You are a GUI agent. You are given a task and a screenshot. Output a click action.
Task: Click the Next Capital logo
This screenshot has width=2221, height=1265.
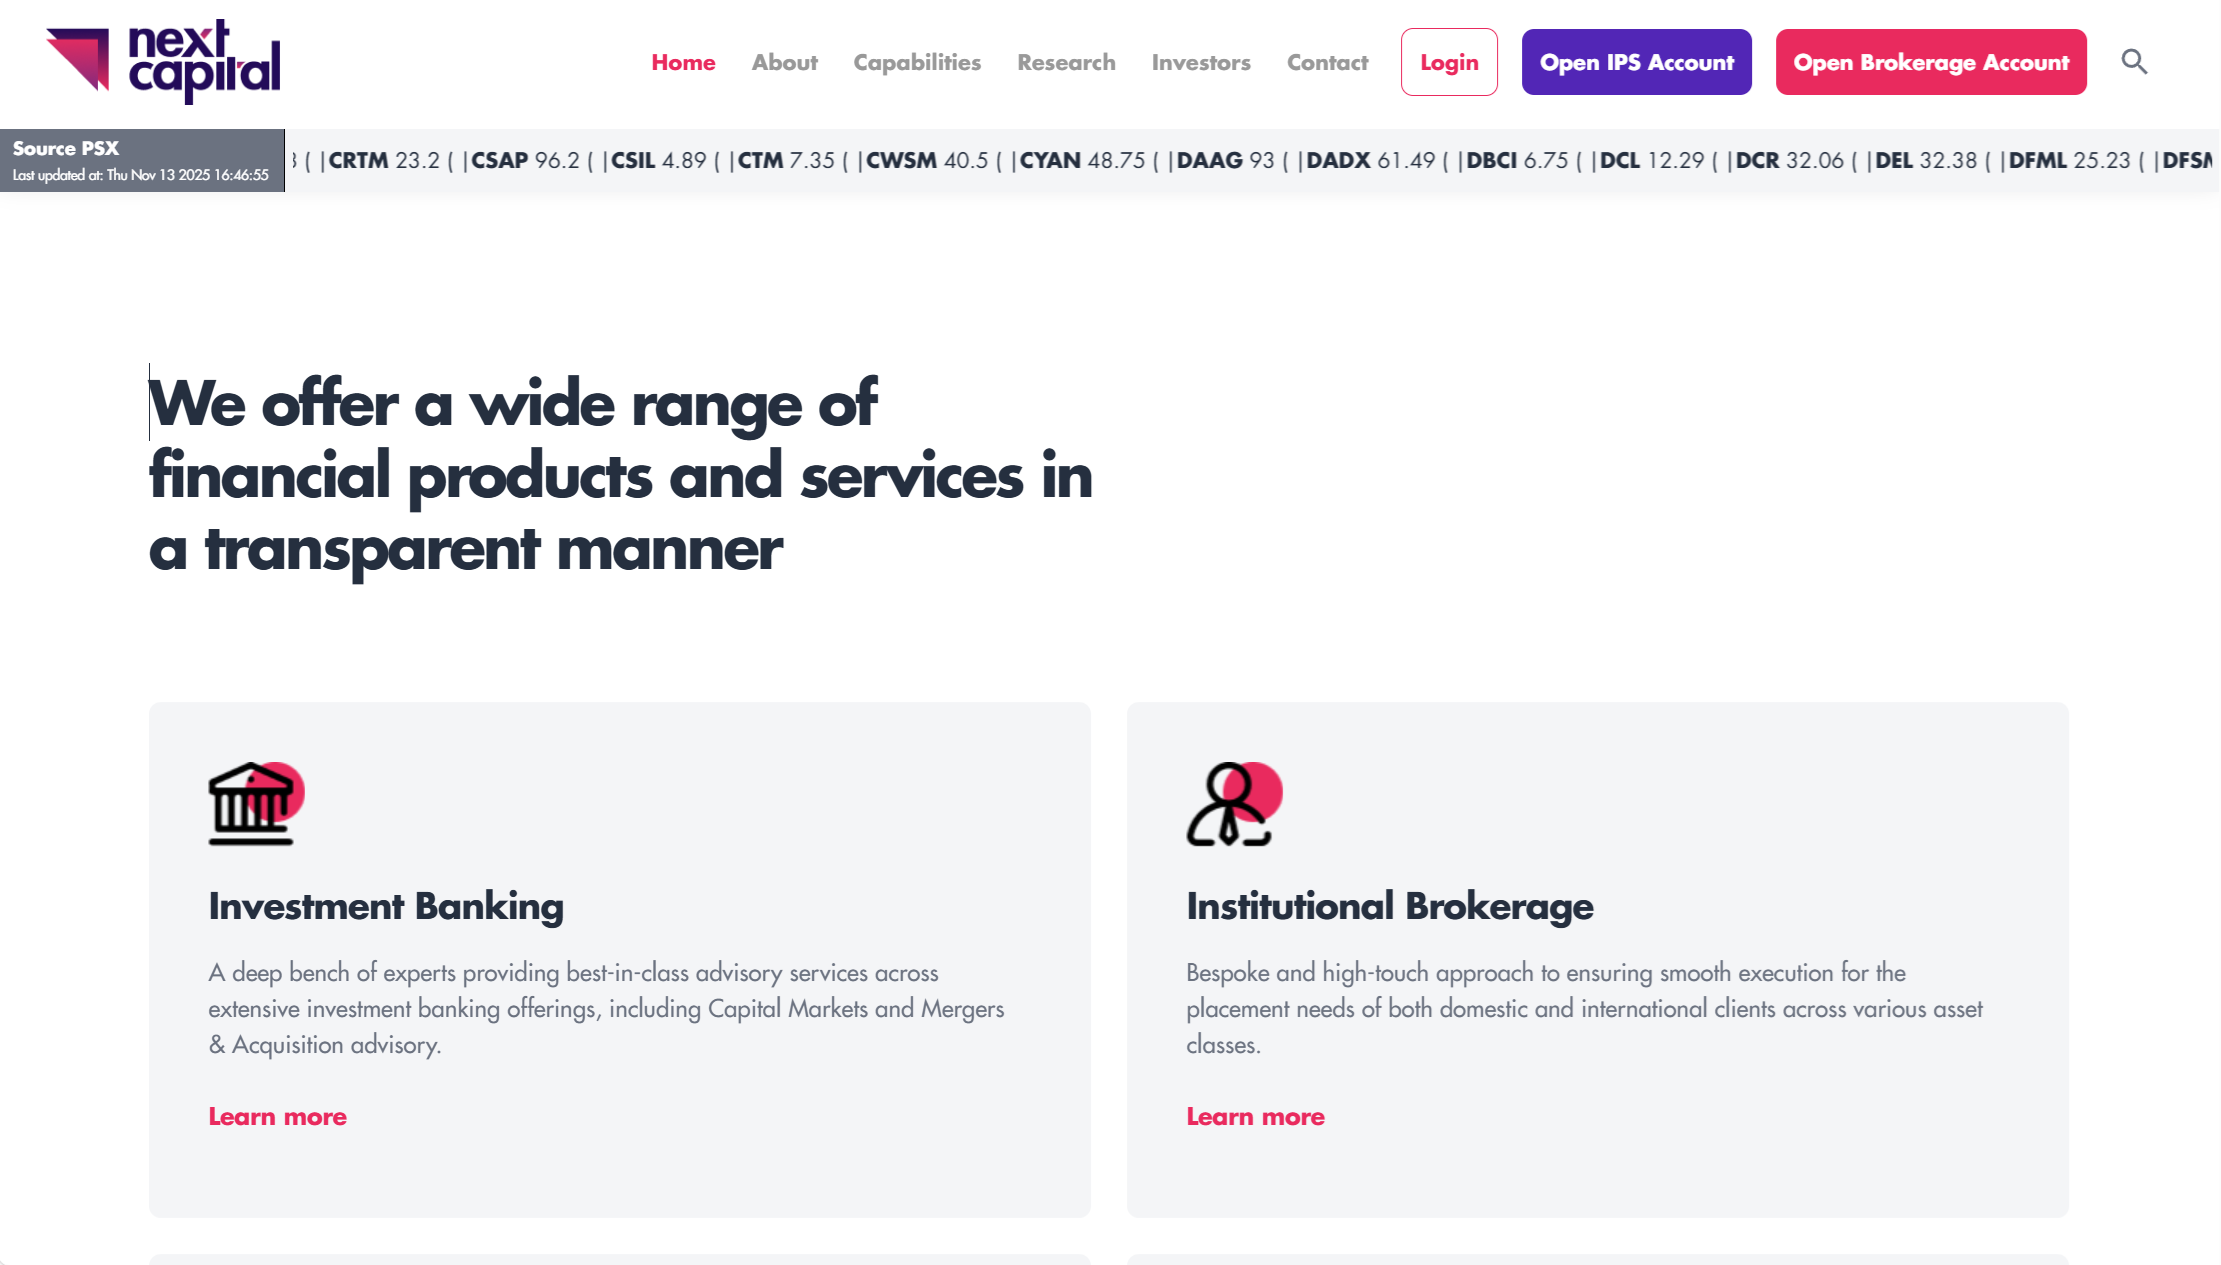click(x=163, y=62)
